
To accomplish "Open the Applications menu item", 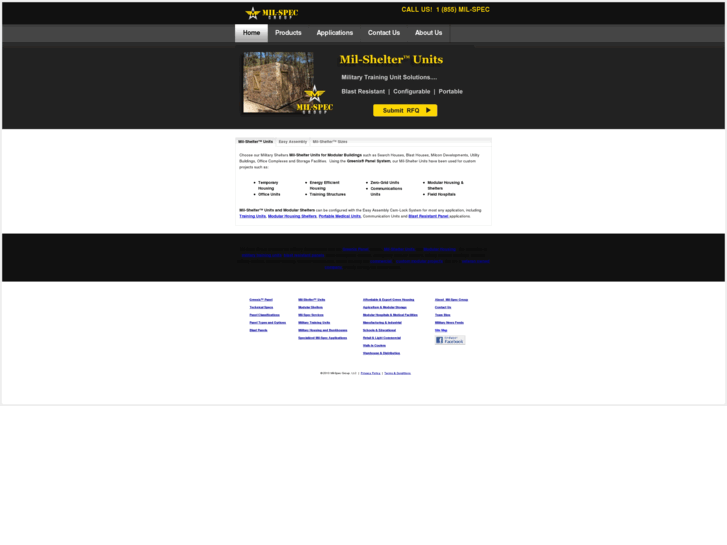I will click(335, 33).
